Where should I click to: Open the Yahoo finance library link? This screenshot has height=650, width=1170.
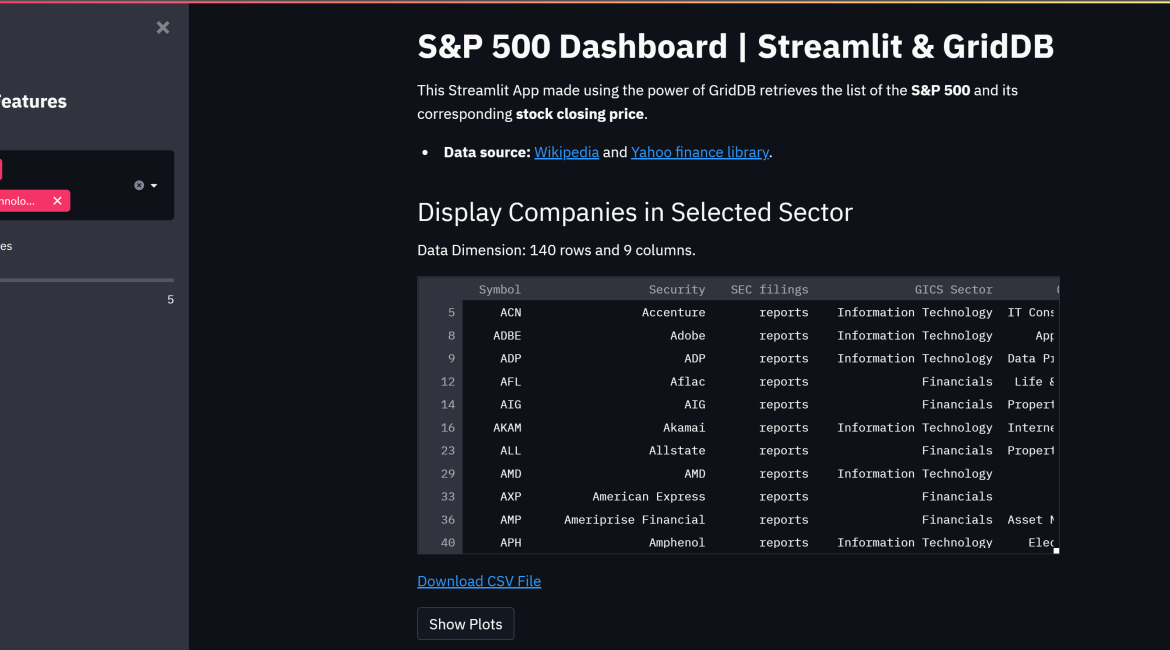point(699,152)
